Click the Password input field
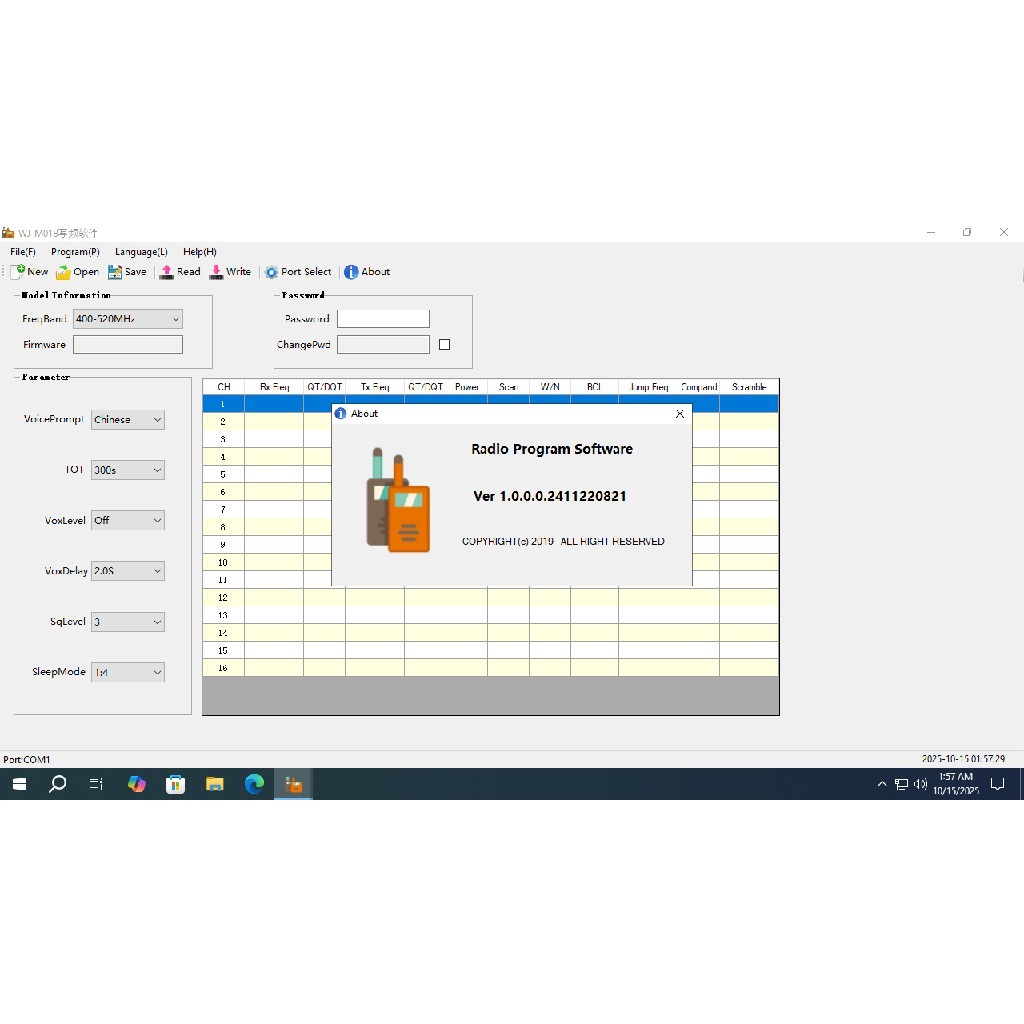 383,319
